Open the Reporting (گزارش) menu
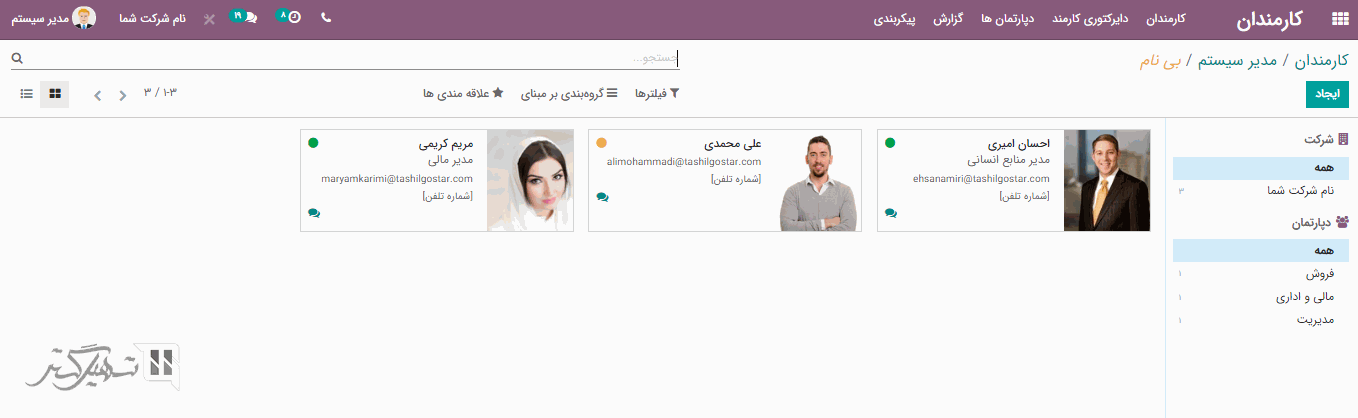The height and width of the screenshot is (418, 1358). click(x=948, y=19)
